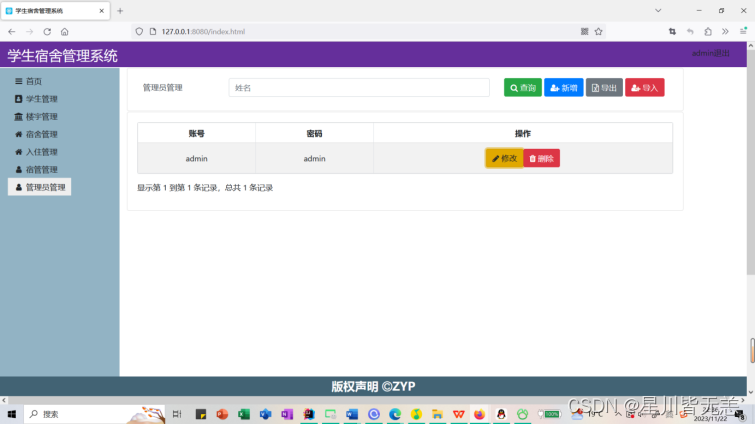Open 宿舍管理 in the sidebar

tap(37, 134)
